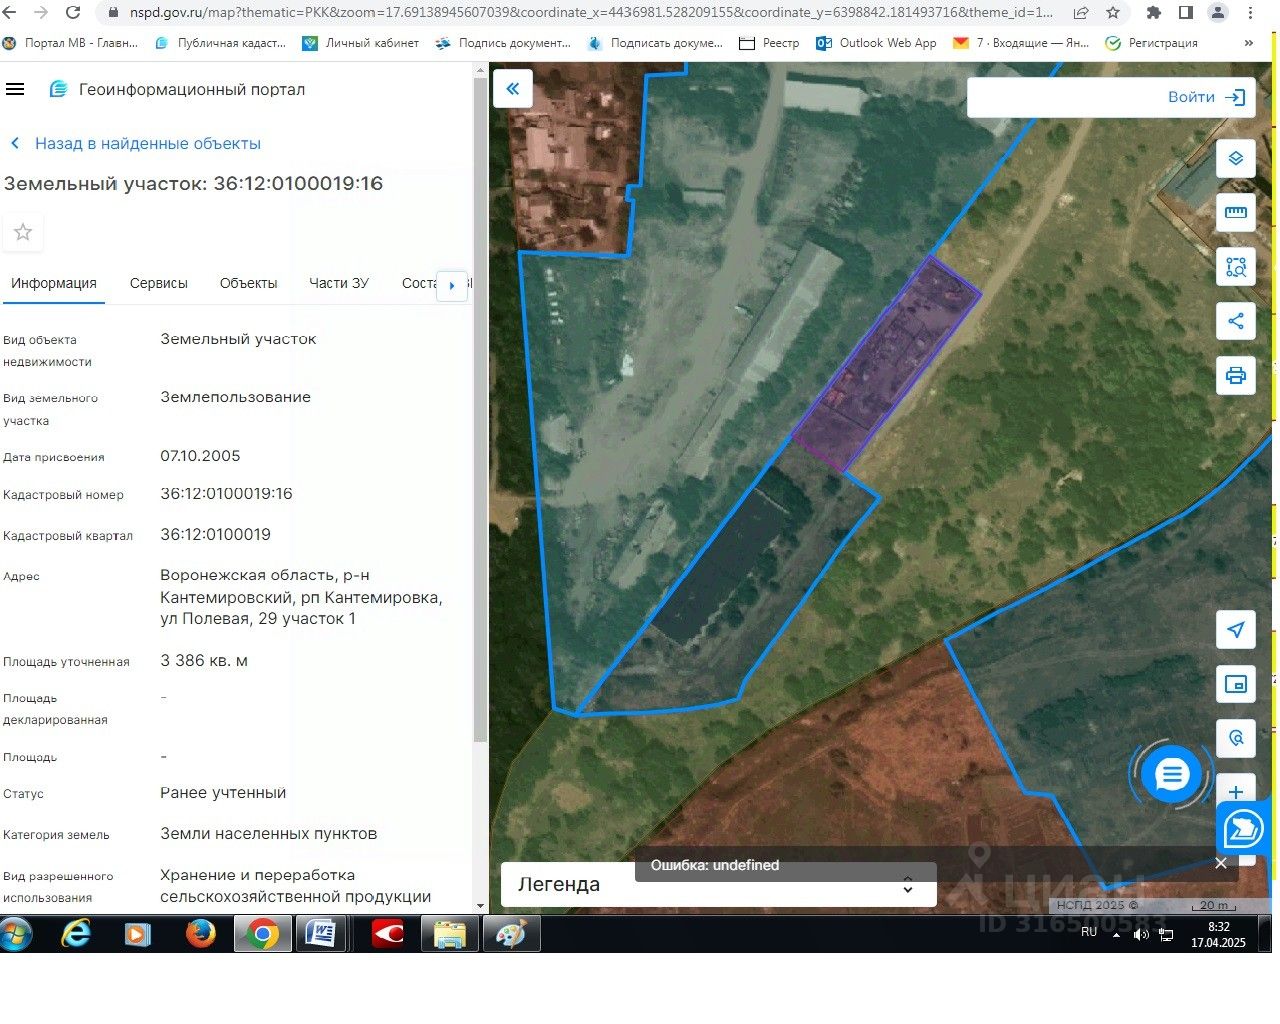Open the round chat assistant bubble

click(1171, 773)
